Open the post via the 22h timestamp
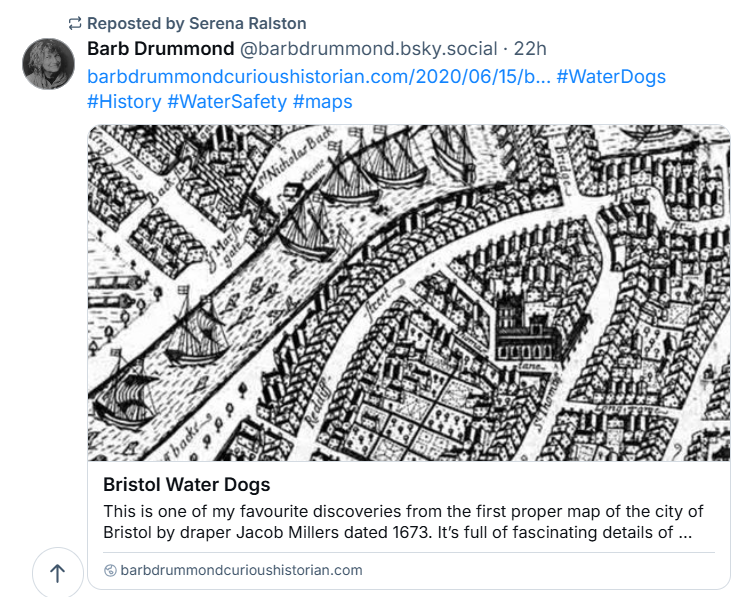This screenshot has width=737, height=597. [x=530, y=49]
